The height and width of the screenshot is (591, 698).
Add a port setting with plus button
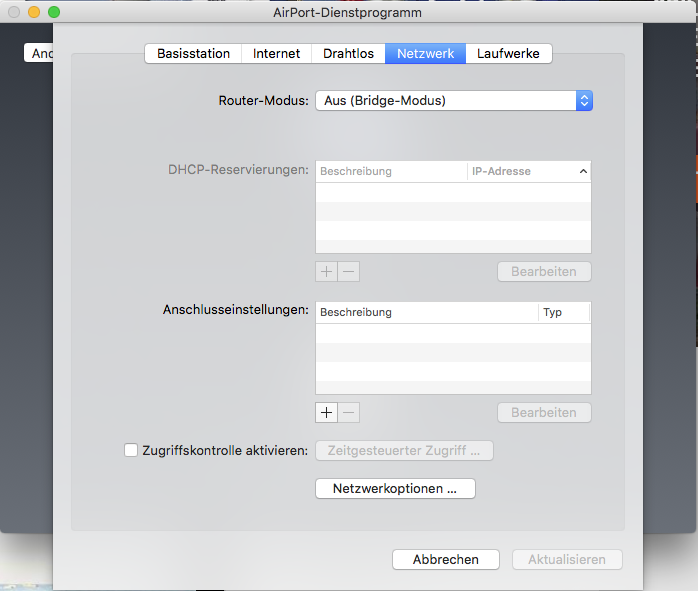tap(326, 413)
